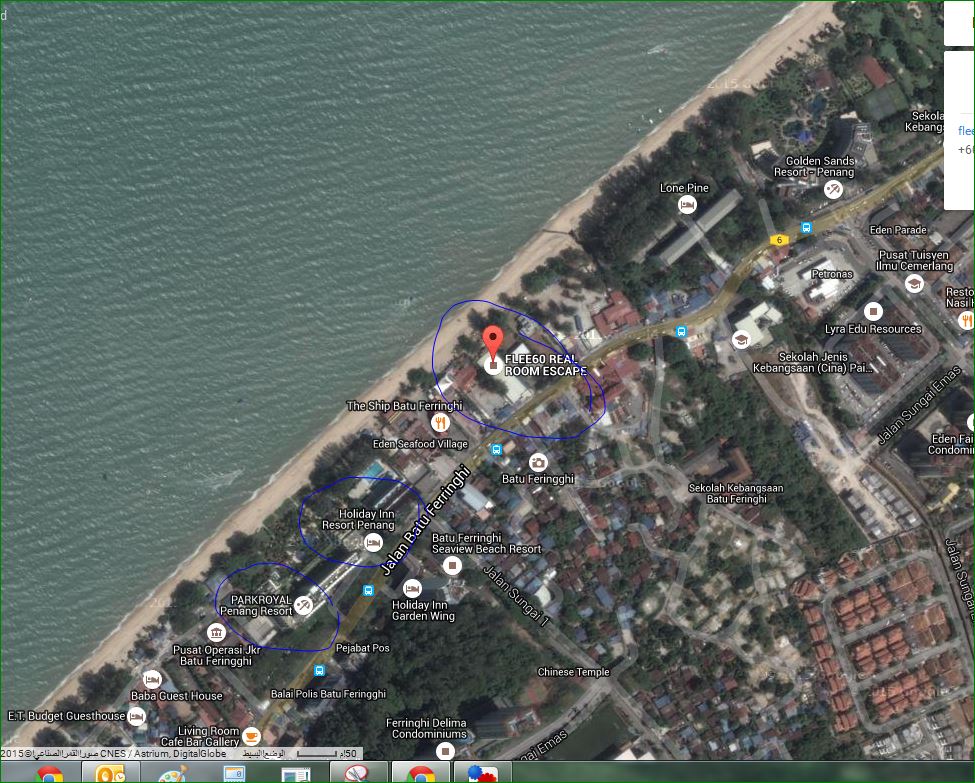Switch to the Outlook app in the taskbar
This screenshot has height=783, width=975.
tap(110, 774)
